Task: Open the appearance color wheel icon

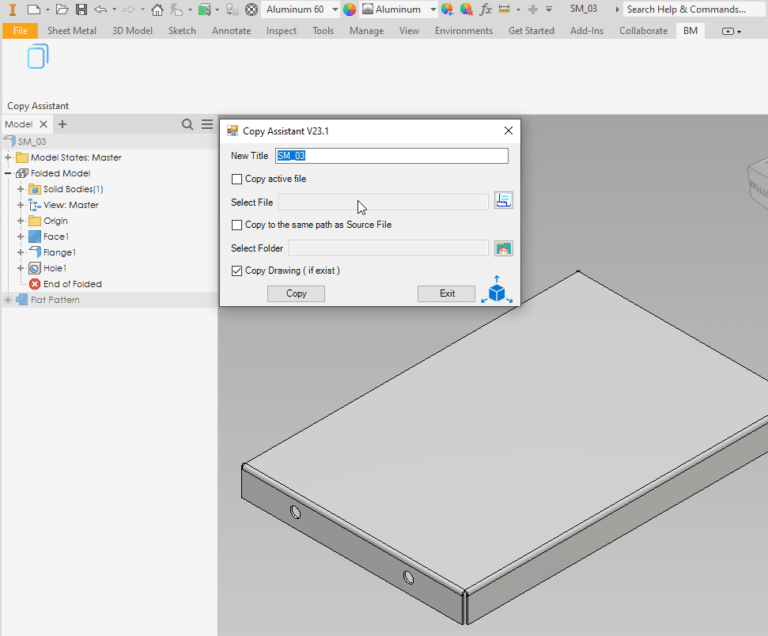Action: pos(349,9)
